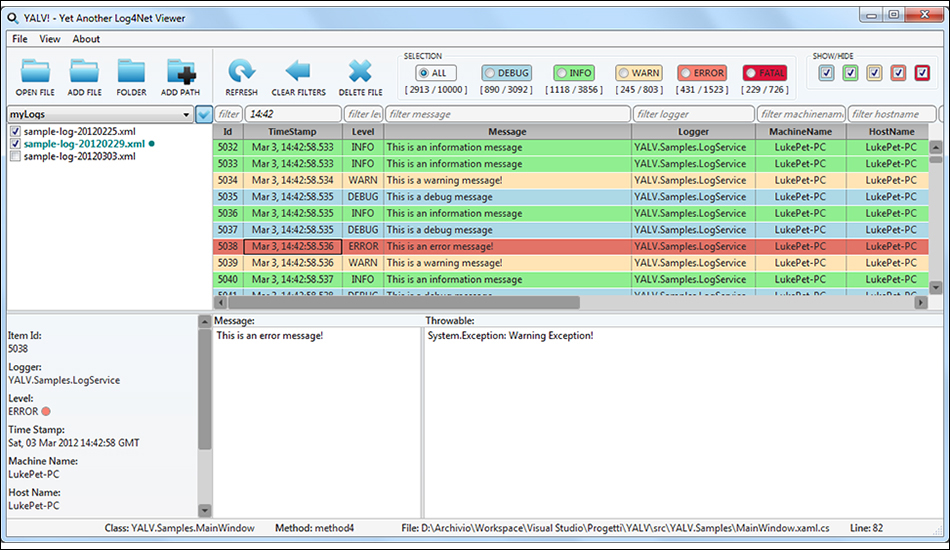Click the Add Path icon

pyautogui.click(x=181, y=71)
